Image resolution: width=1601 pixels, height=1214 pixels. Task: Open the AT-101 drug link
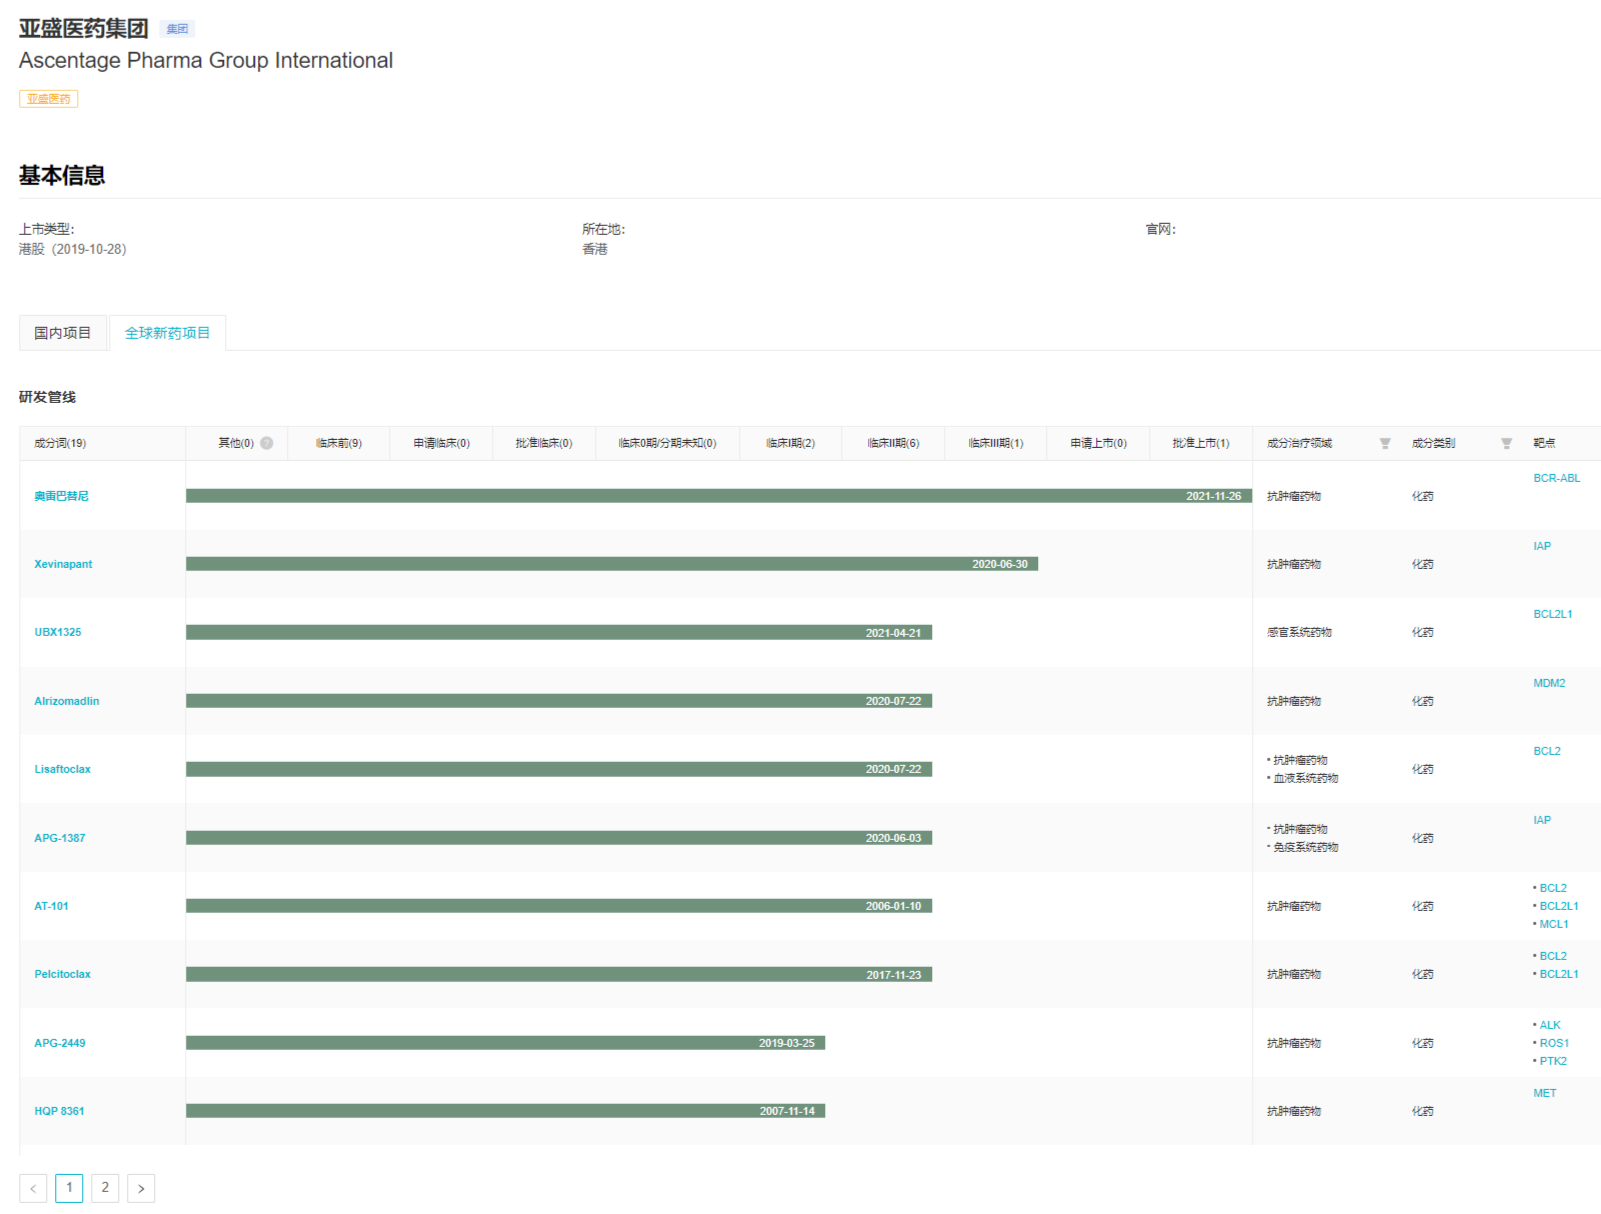coord(51,906)
